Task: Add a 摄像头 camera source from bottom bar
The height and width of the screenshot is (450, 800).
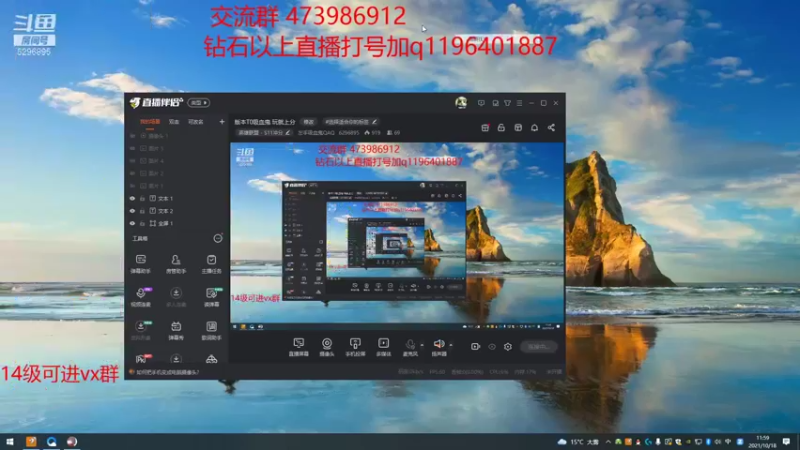Action: (327, 347)
